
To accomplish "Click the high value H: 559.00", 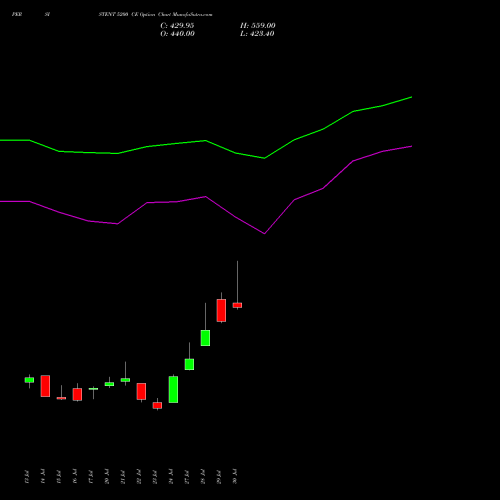I will pos(258,26).
